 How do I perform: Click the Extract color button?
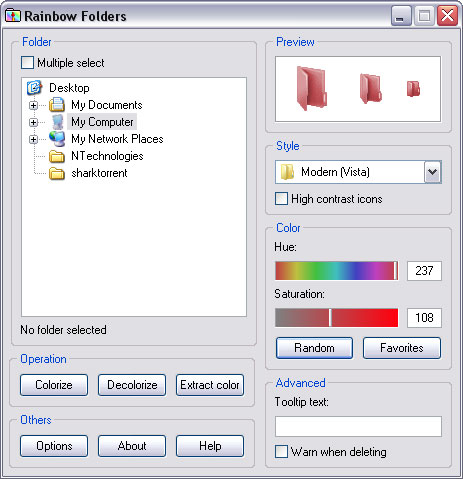click(x=210, y=385)
